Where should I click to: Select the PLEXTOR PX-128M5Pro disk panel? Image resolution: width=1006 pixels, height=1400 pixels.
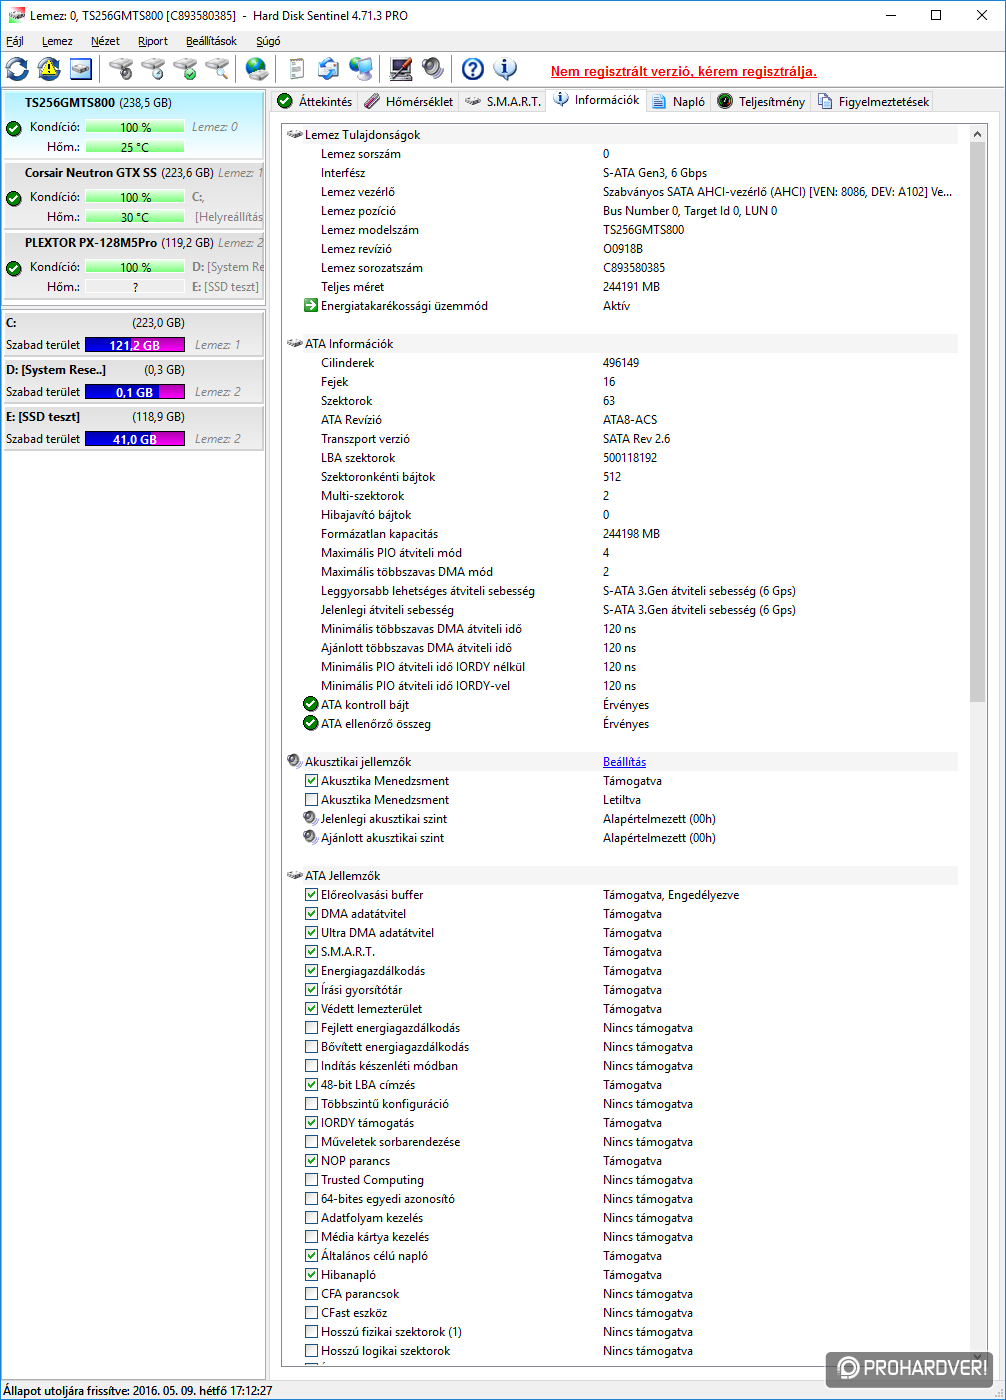point(134,265)
